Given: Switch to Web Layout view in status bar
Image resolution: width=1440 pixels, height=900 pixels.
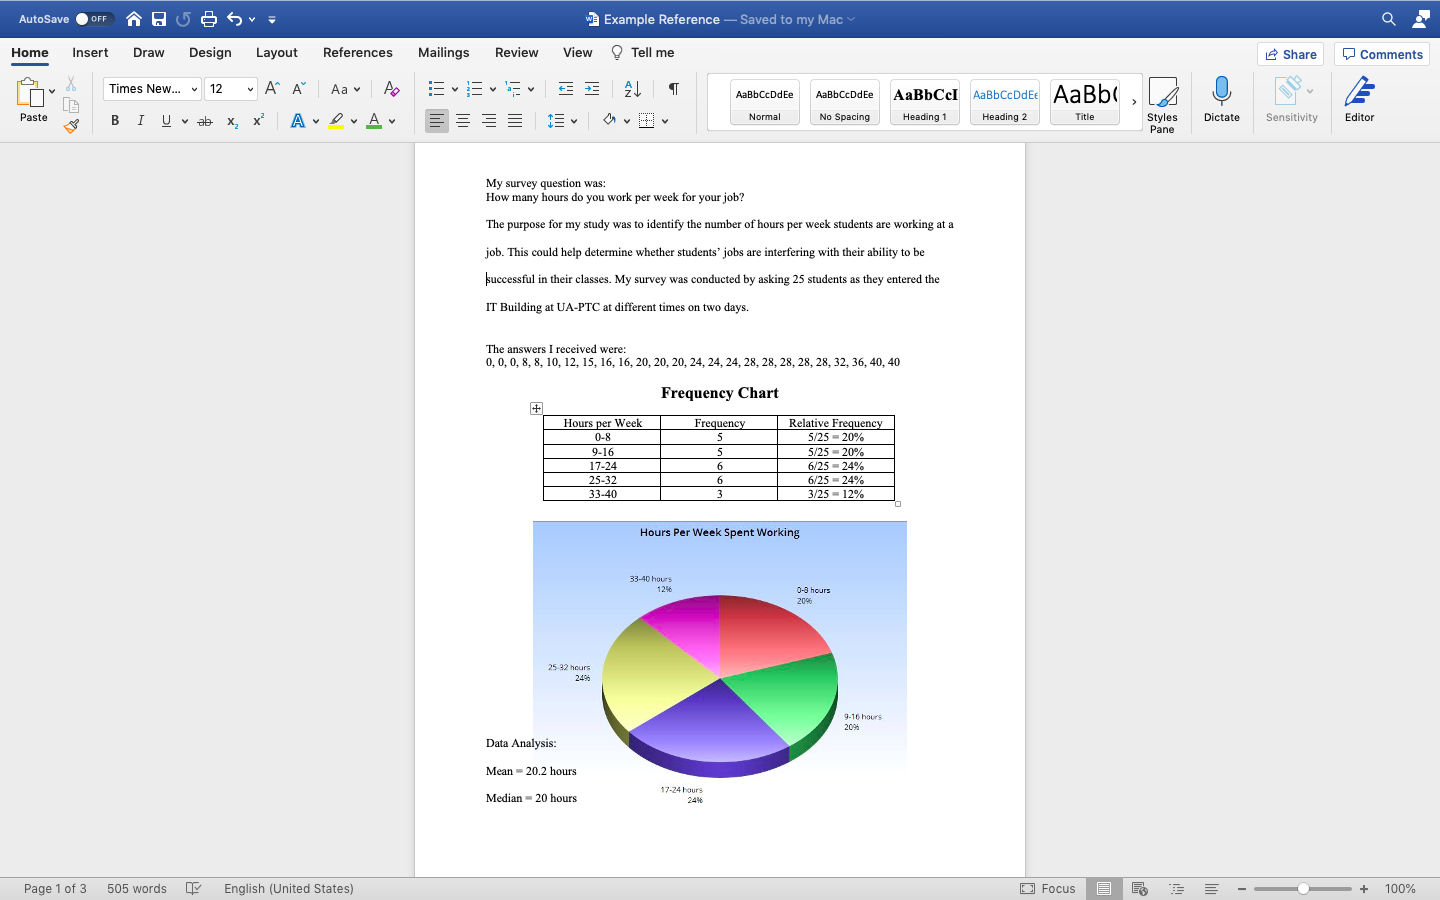Looking at the screenshot, I should click(x=1139, y=888).
